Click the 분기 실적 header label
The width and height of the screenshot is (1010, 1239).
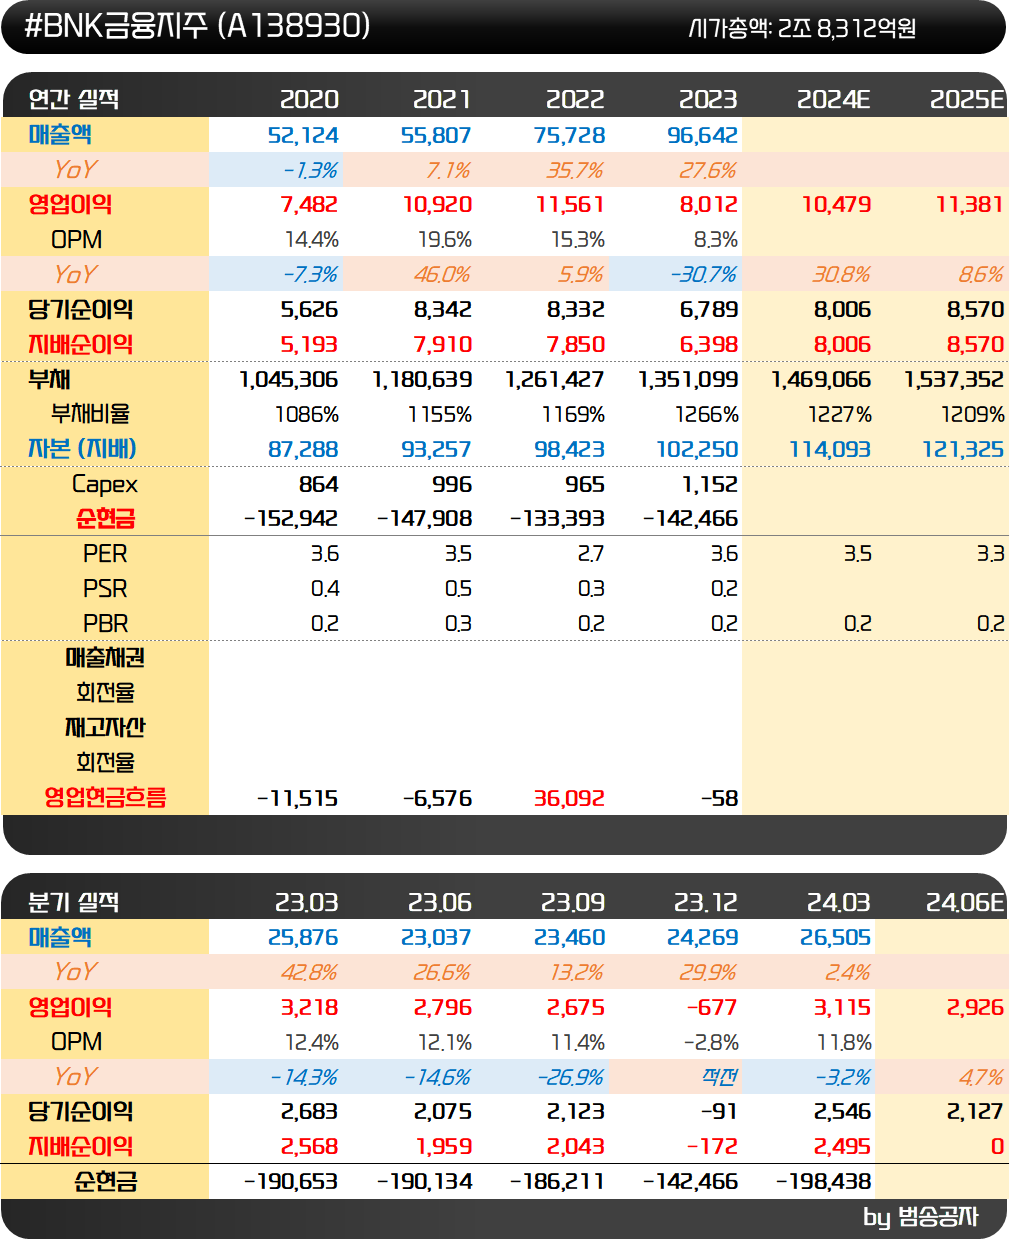[x=74, y=902]
